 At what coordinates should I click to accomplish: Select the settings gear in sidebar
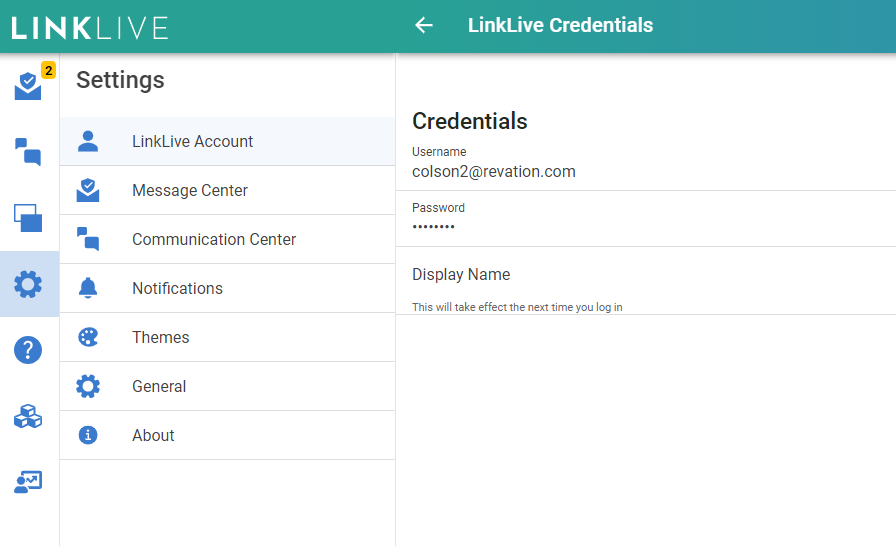click(28, 284)
